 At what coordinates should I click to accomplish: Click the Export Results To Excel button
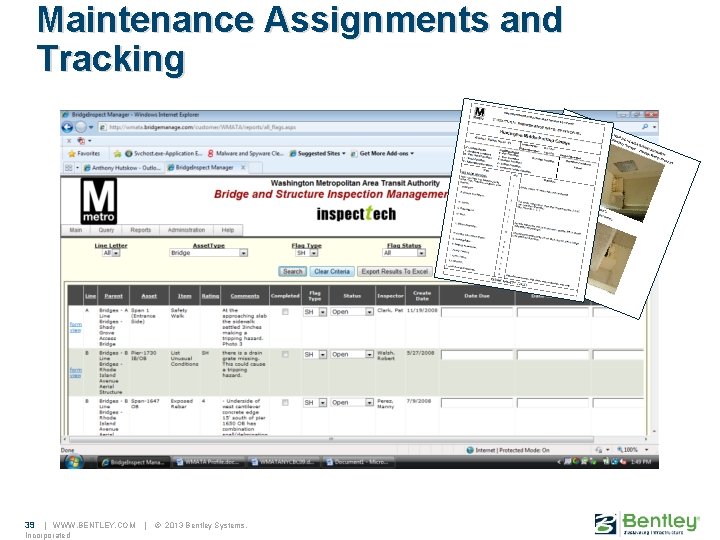(x=394, y=271)
